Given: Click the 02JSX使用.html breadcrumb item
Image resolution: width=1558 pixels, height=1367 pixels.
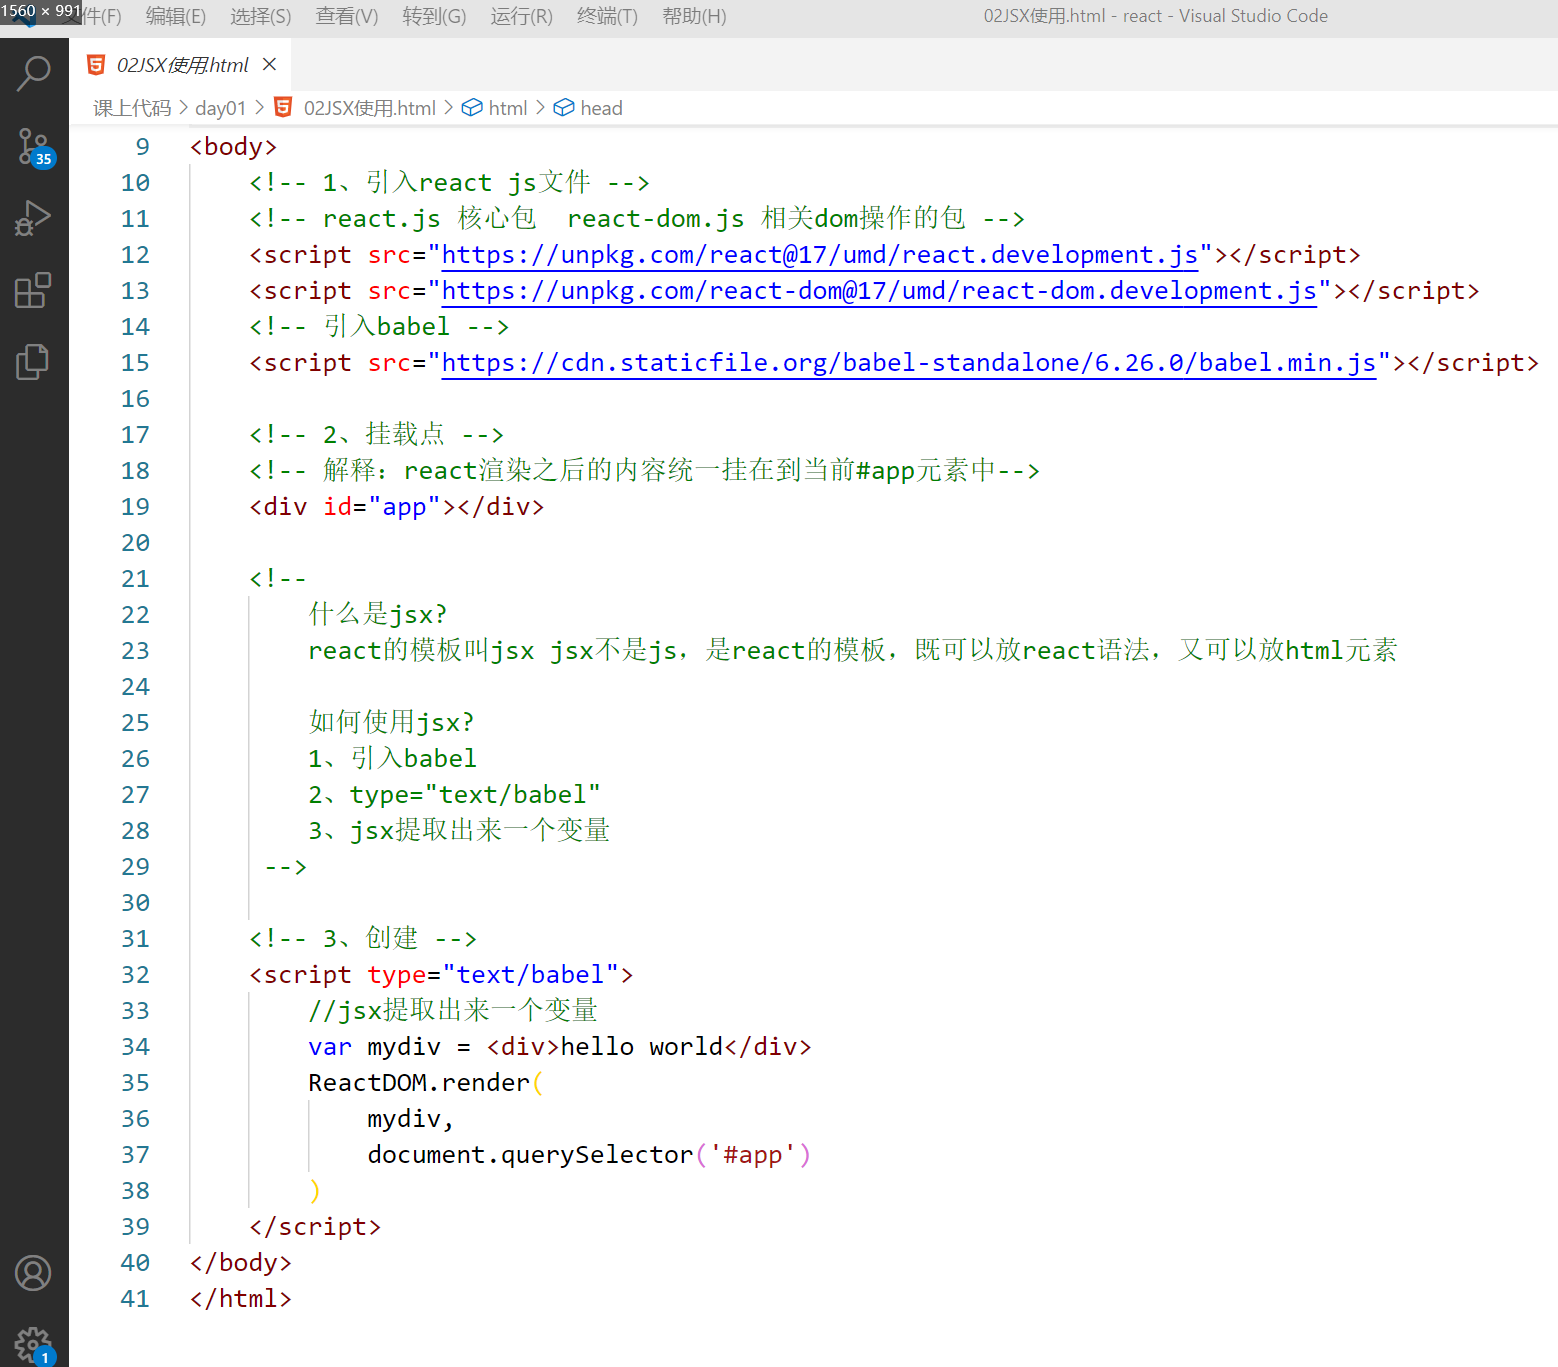Looking at the screenshot, I should [x=355, y=108].
